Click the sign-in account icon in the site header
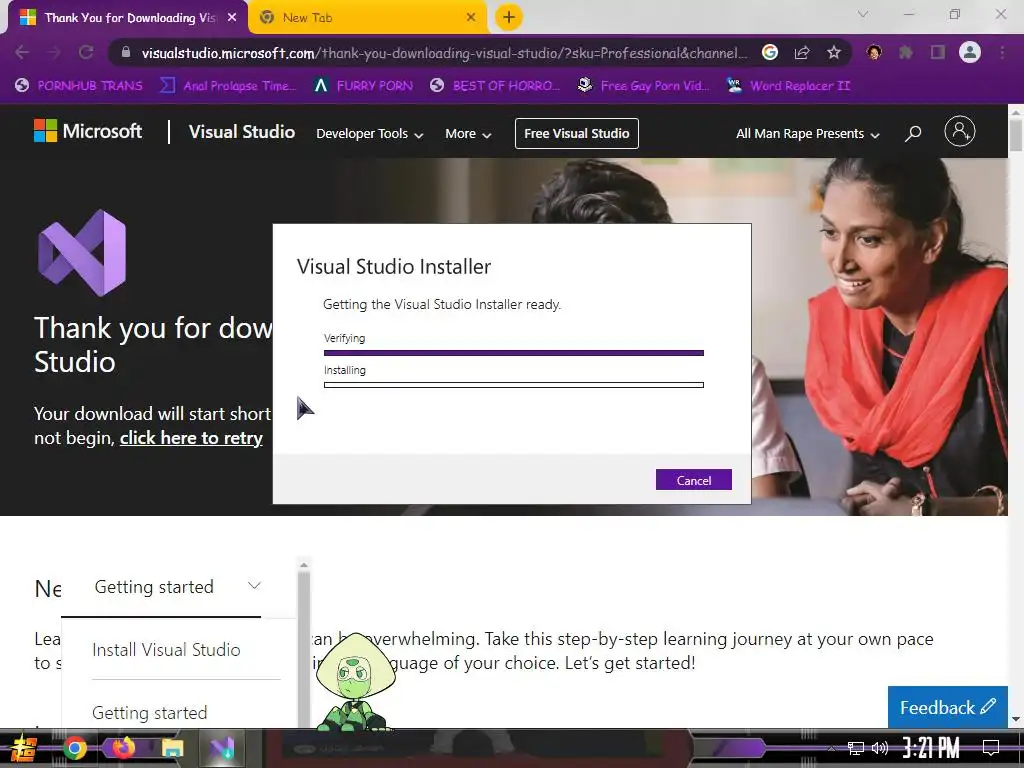 click(960, 131)
